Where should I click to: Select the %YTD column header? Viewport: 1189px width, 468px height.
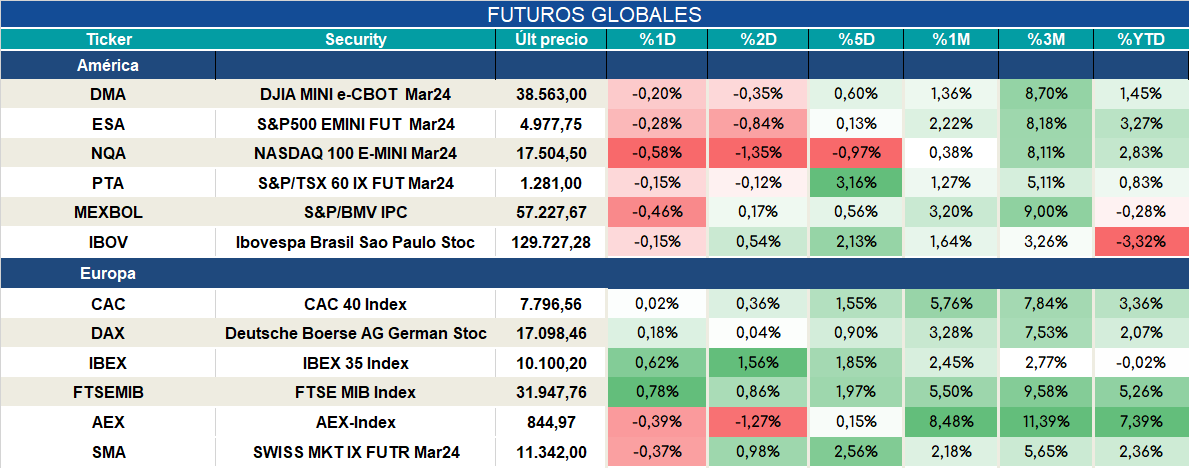tap(1141, 40)
